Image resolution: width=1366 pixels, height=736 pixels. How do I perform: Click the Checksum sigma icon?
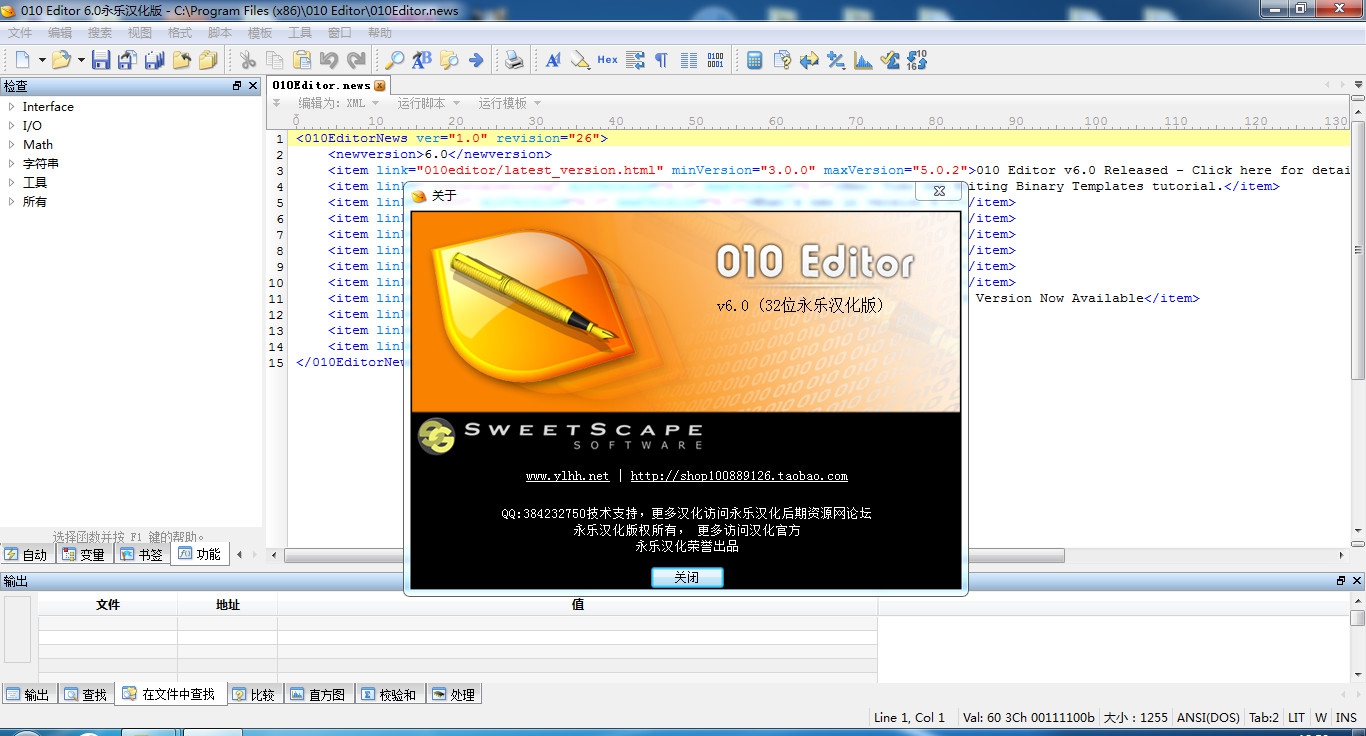(890, 60)
